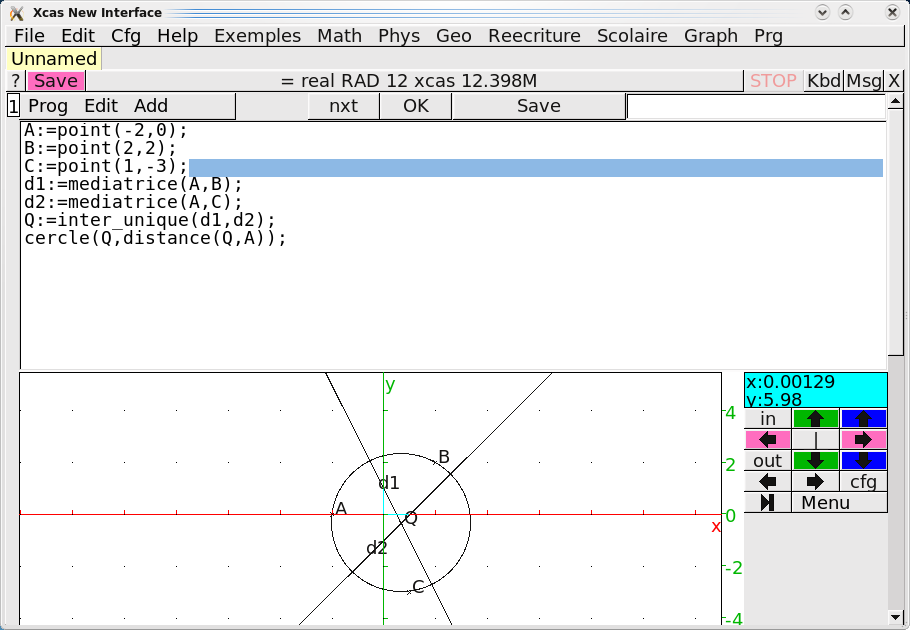The width and height of the screenshot is (910, 630).
Task: Open the Geo menu
Action: pyautogui.click(x=453, y=36)
